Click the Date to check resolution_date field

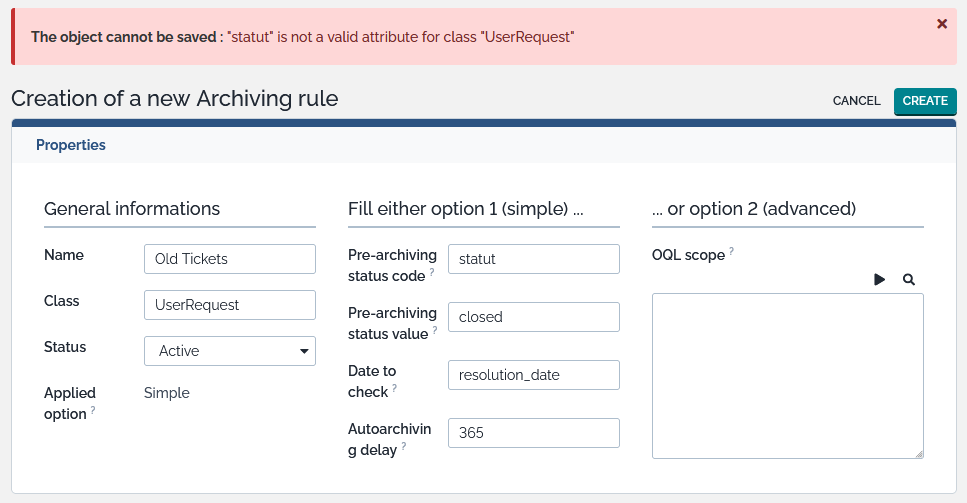[534, 375]
